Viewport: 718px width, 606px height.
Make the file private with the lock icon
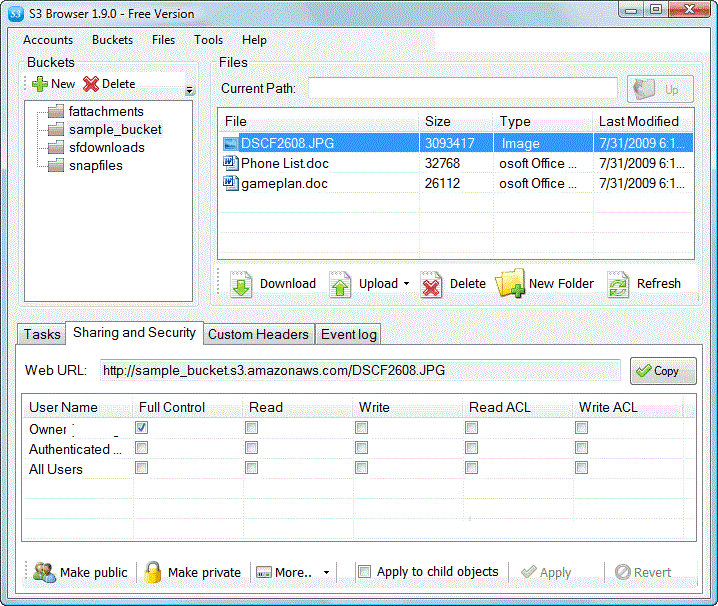click(152, 572)
